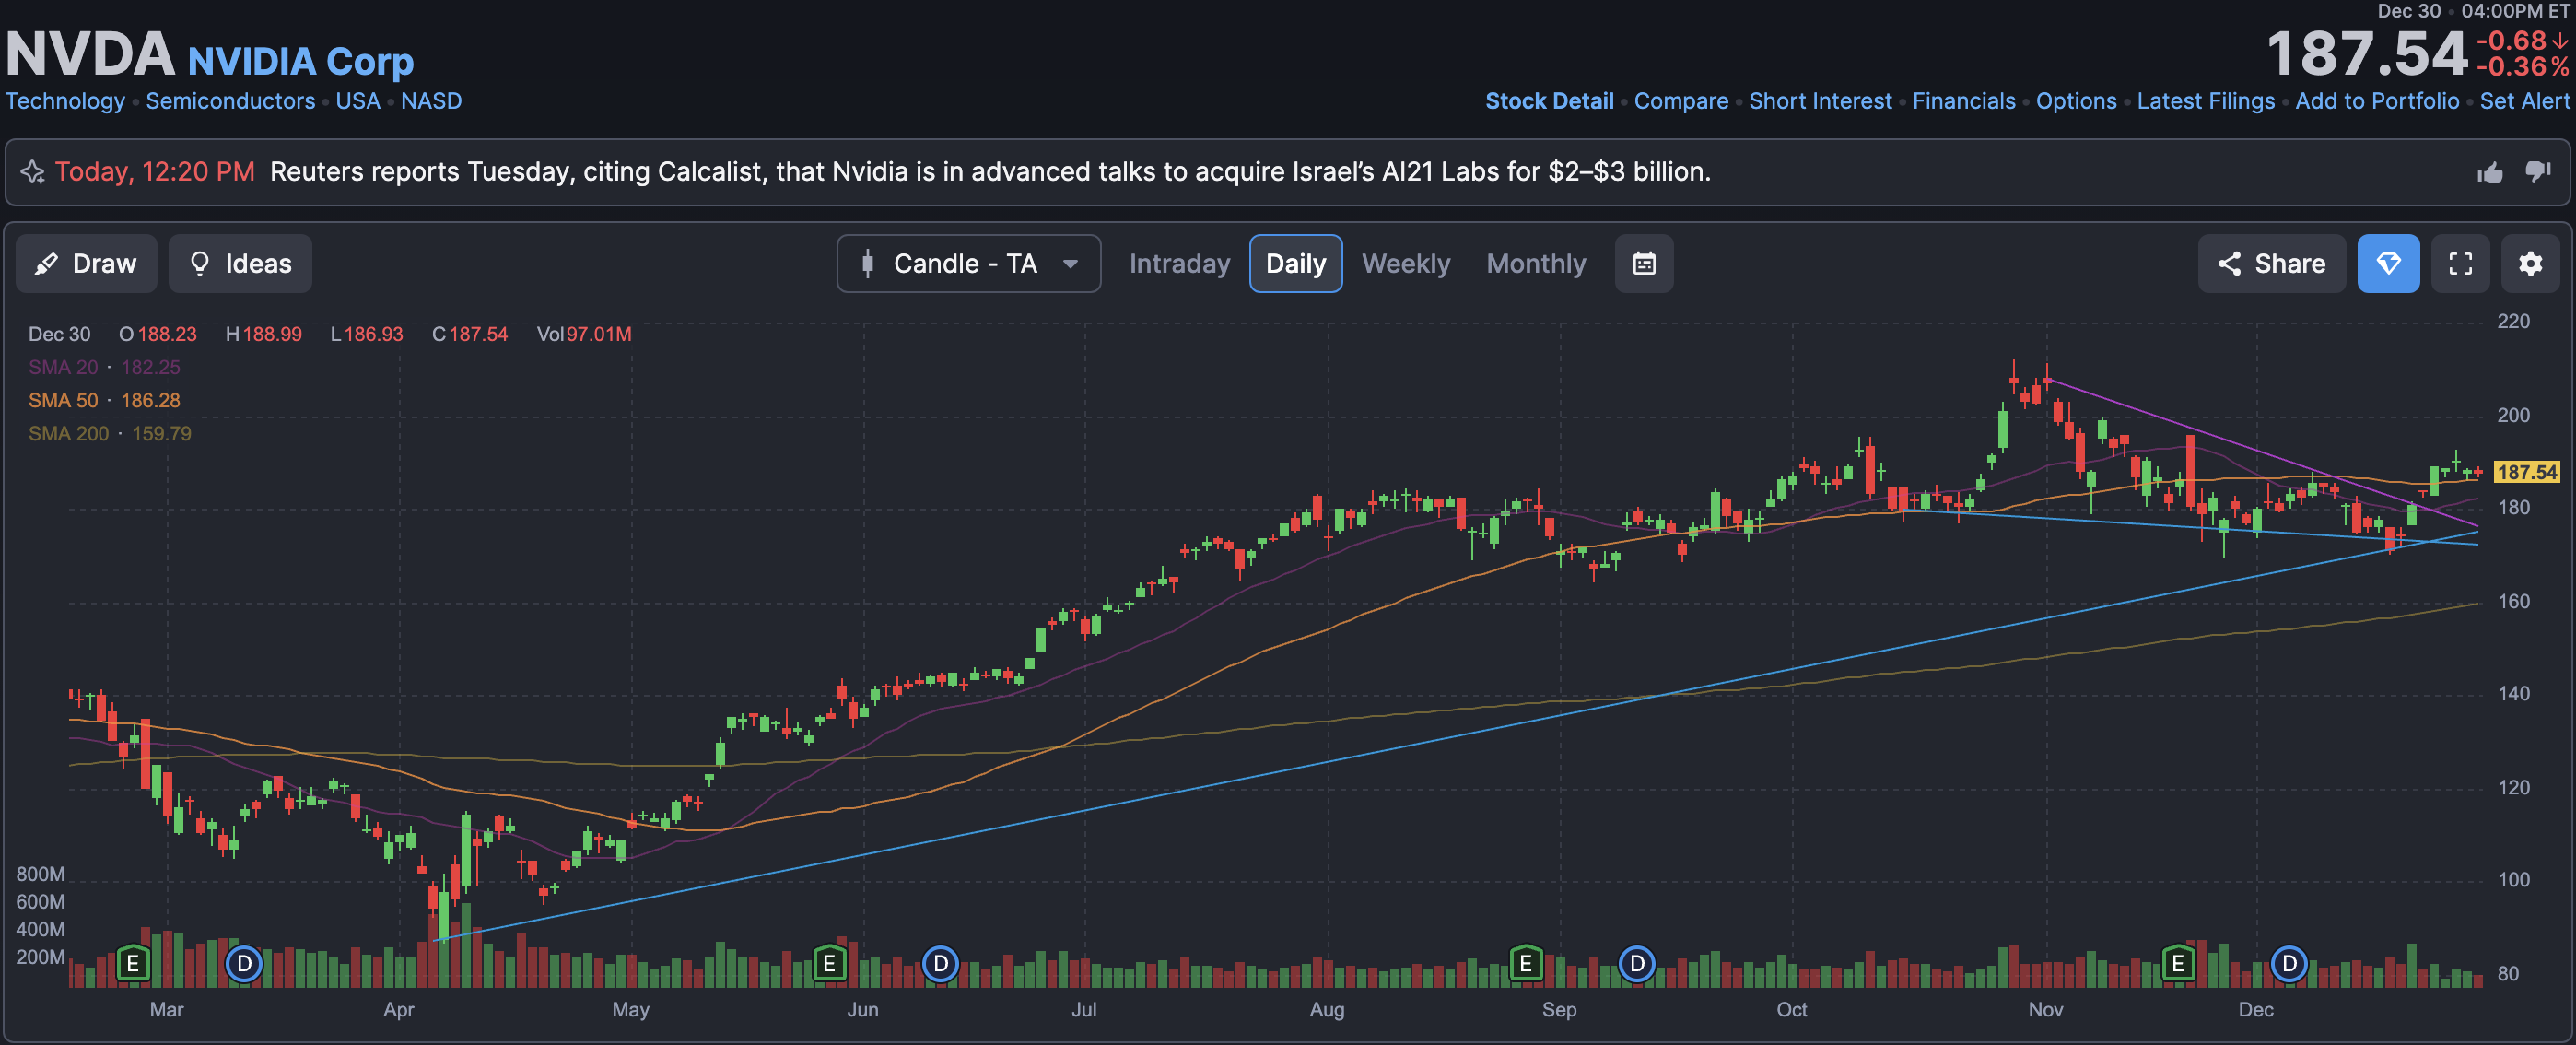Select the Intraday timeframe

1179,264
